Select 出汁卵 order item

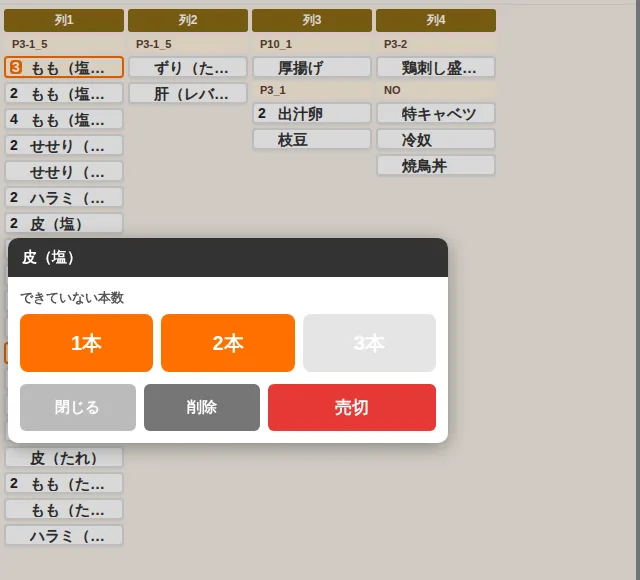pyautogui.click(x=312, y=113)
